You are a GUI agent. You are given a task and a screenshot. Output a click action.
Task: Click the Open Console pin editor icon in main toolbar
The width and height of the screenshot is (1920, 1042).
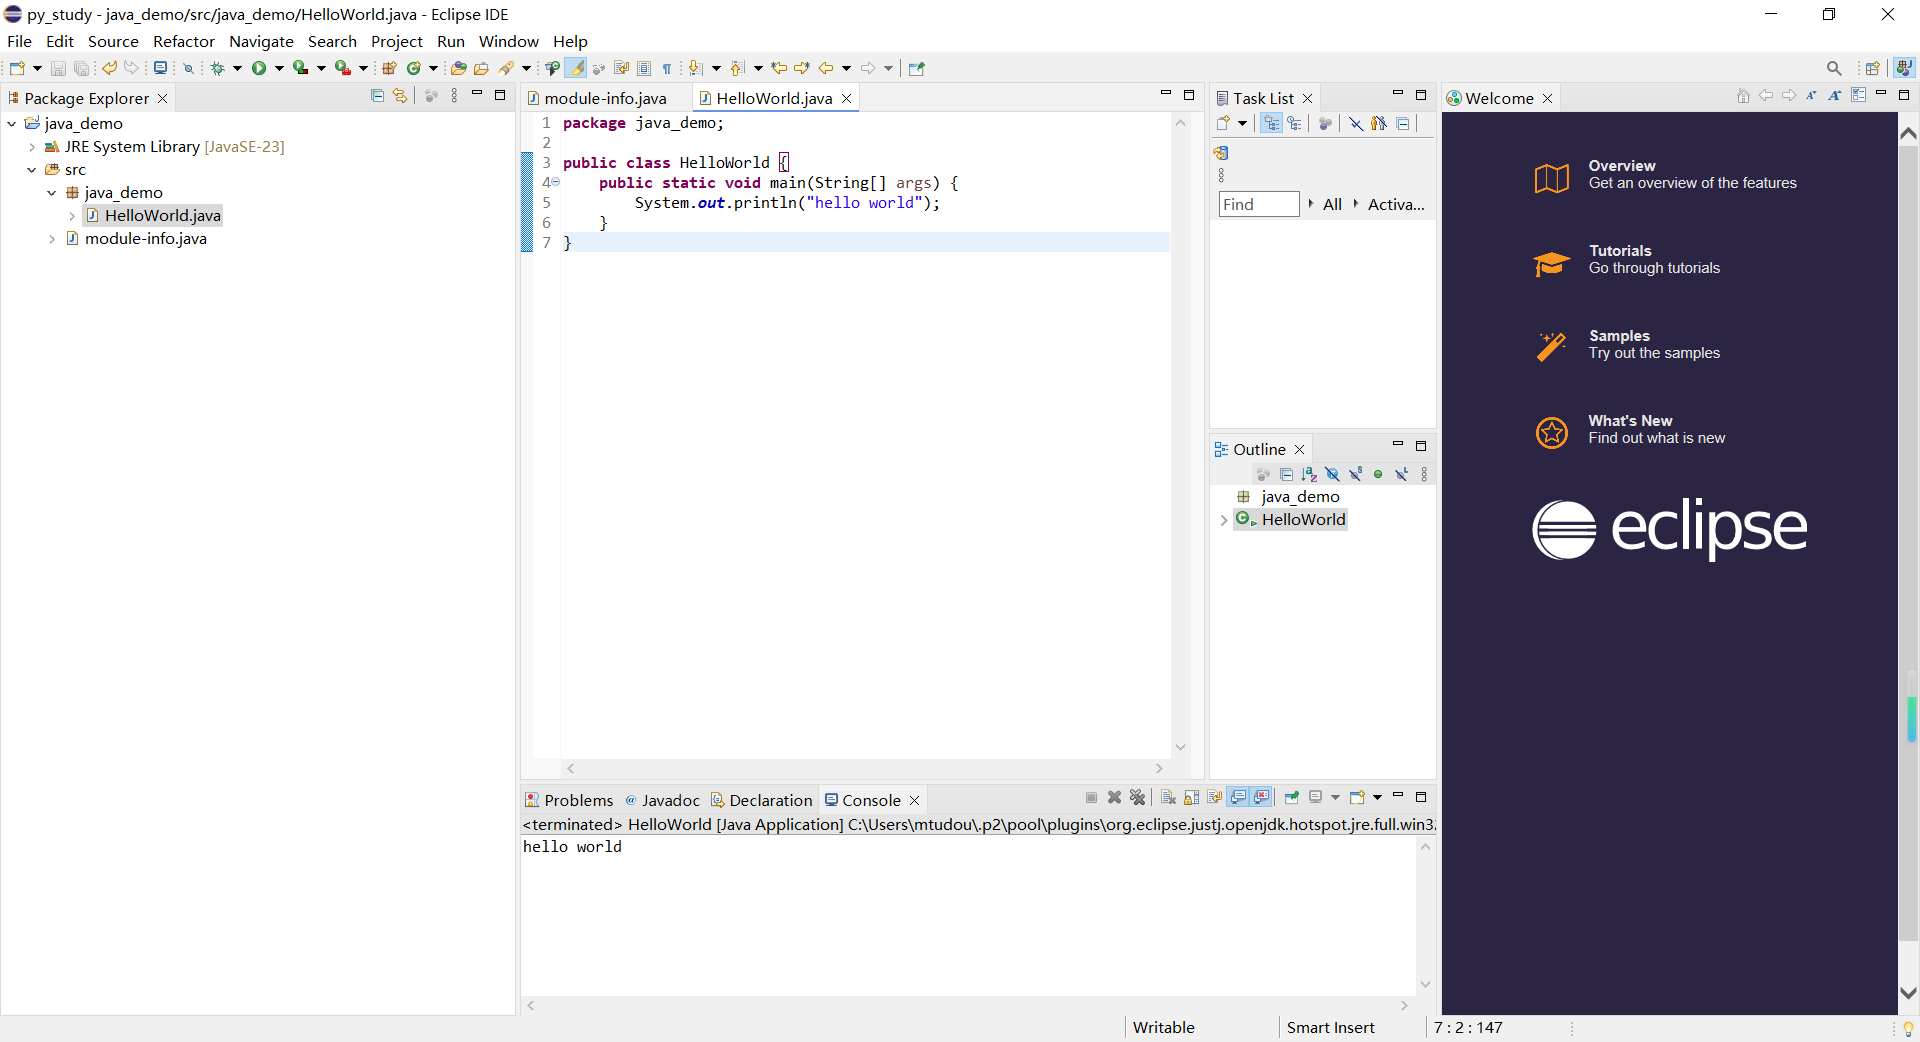pyautogui.click(x=916, y=68)
